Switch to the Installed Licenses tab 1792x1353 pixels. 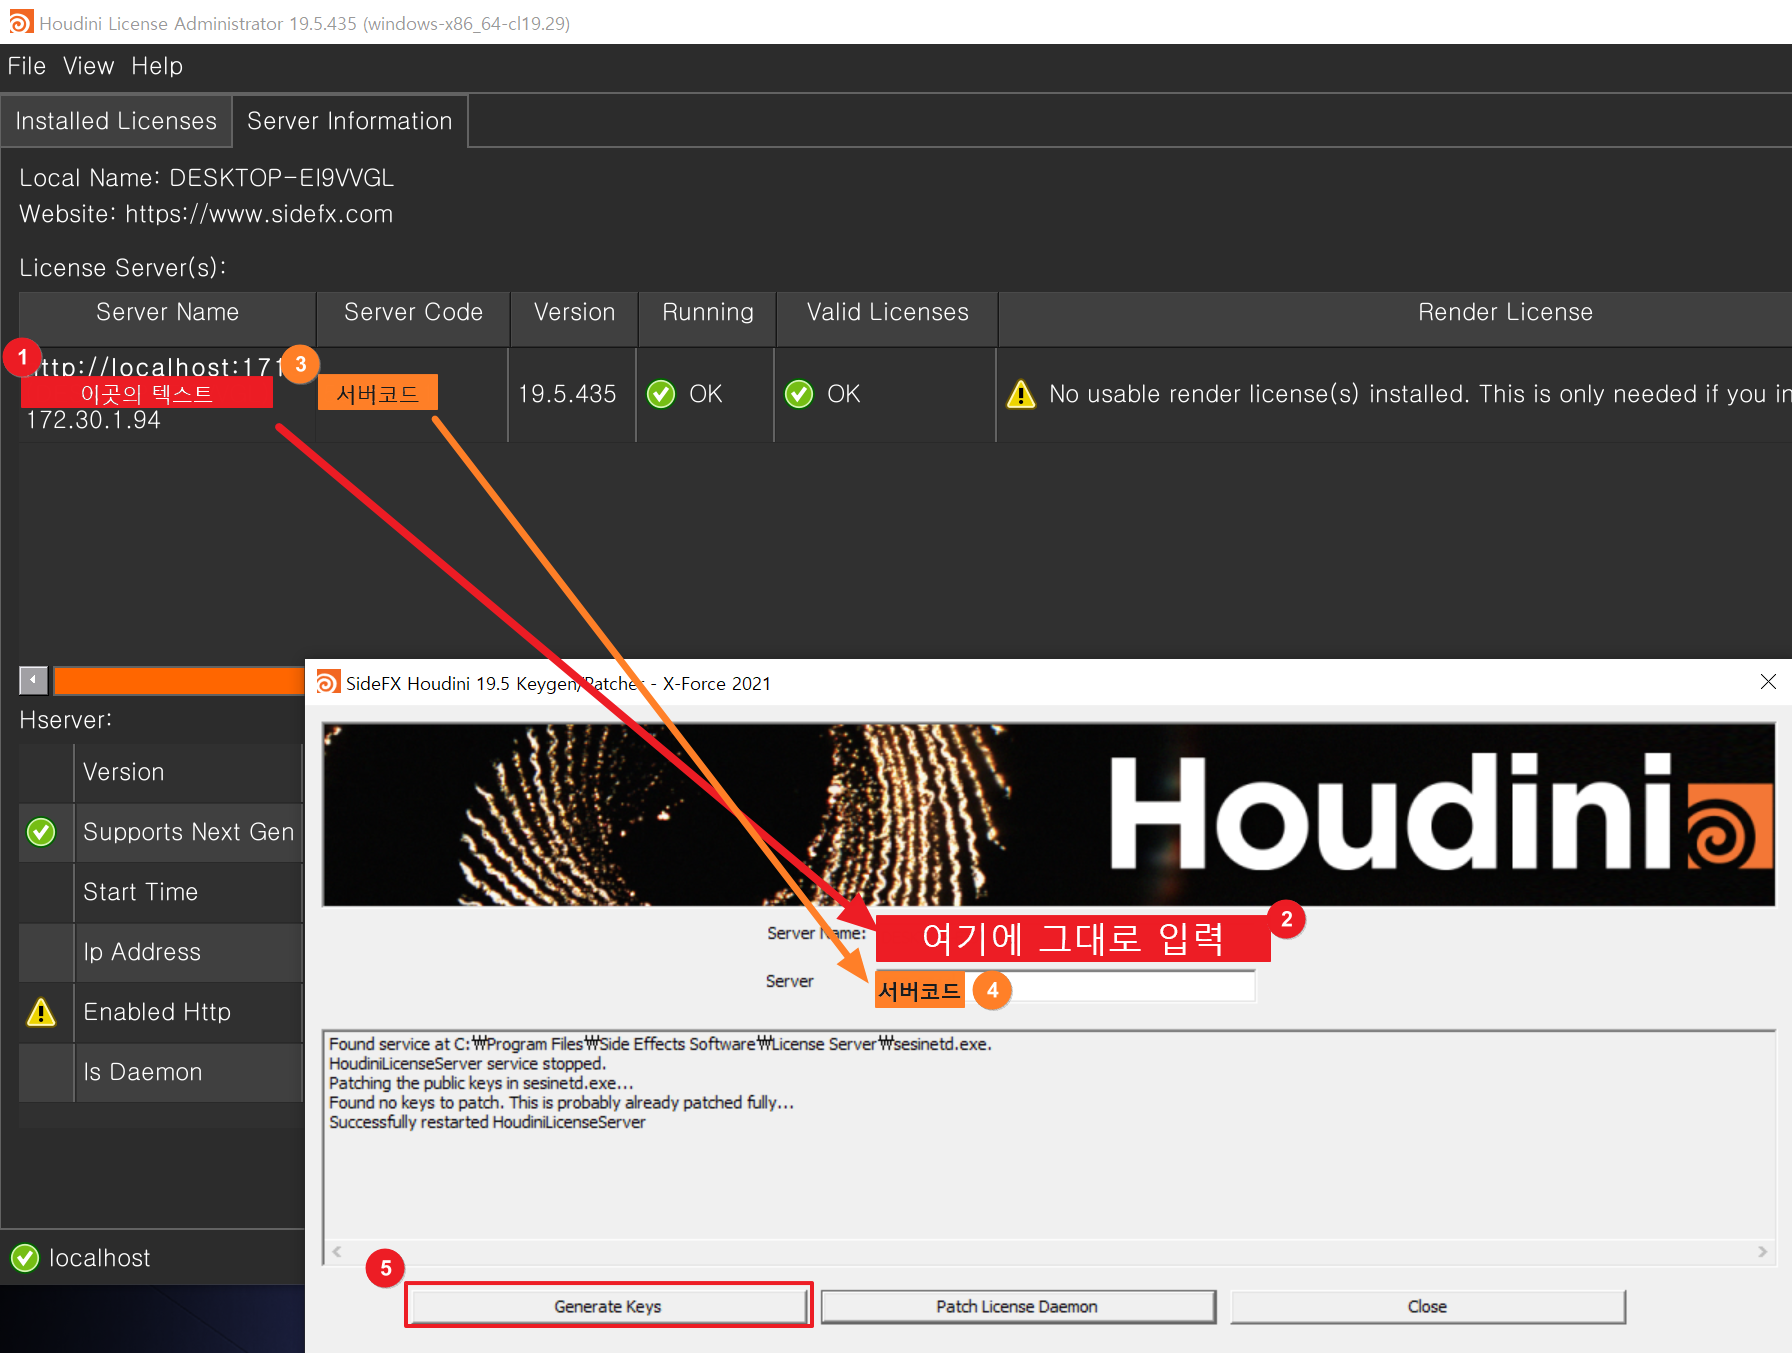[x=116, y=121]
